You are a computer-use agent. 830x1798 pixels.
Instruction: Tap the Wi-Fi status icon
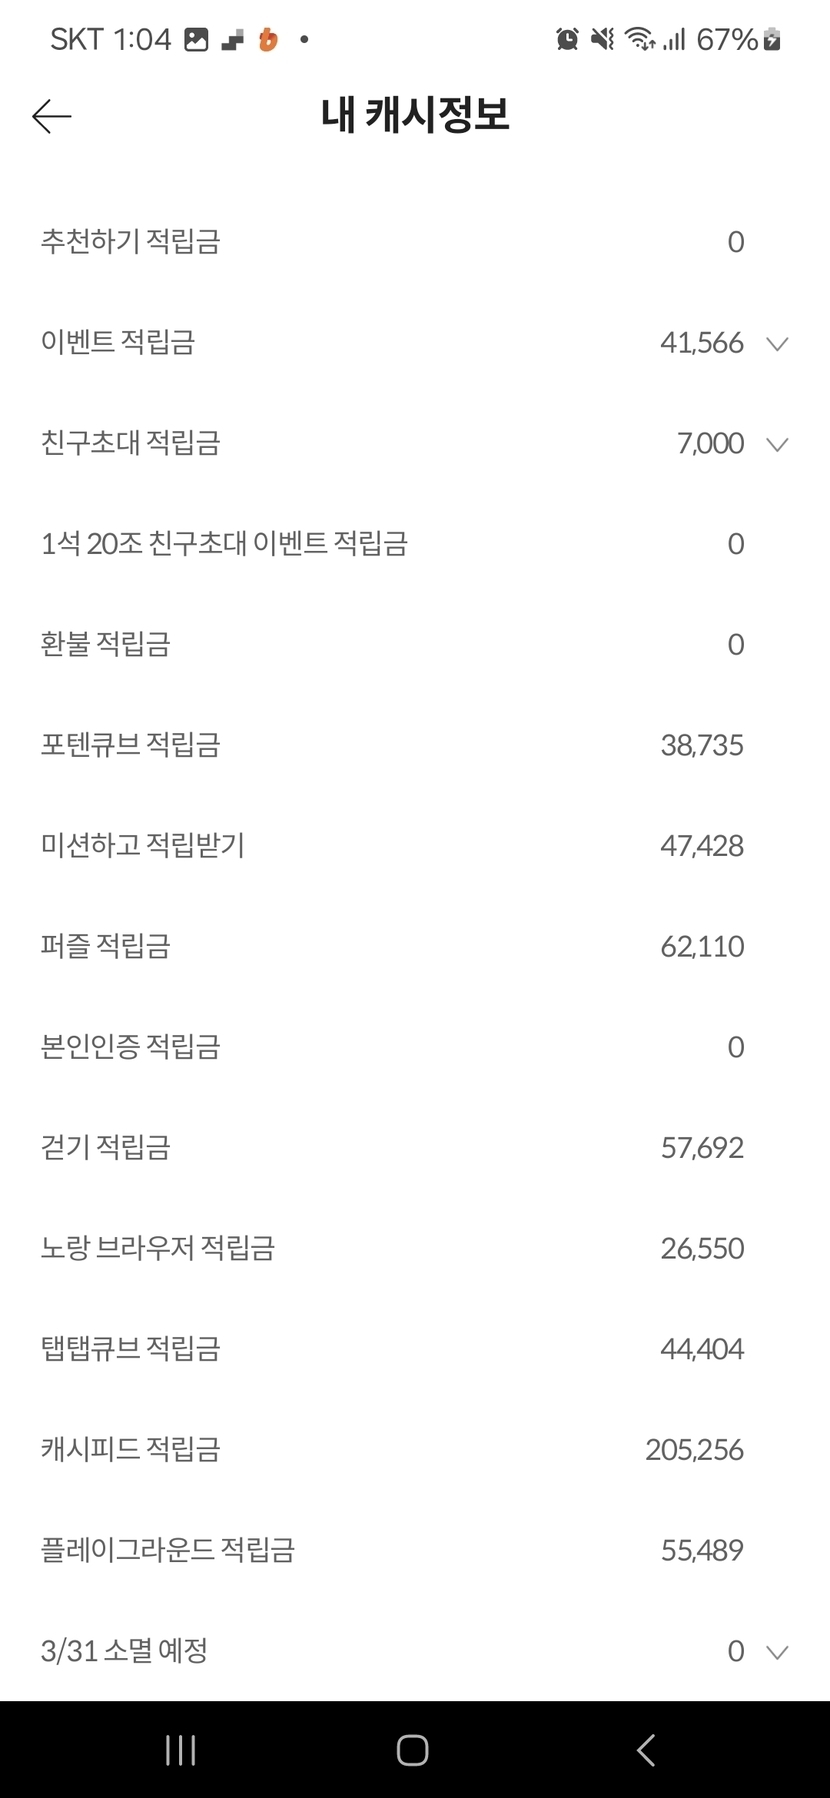pyautogui.click(x=639, y=39)
